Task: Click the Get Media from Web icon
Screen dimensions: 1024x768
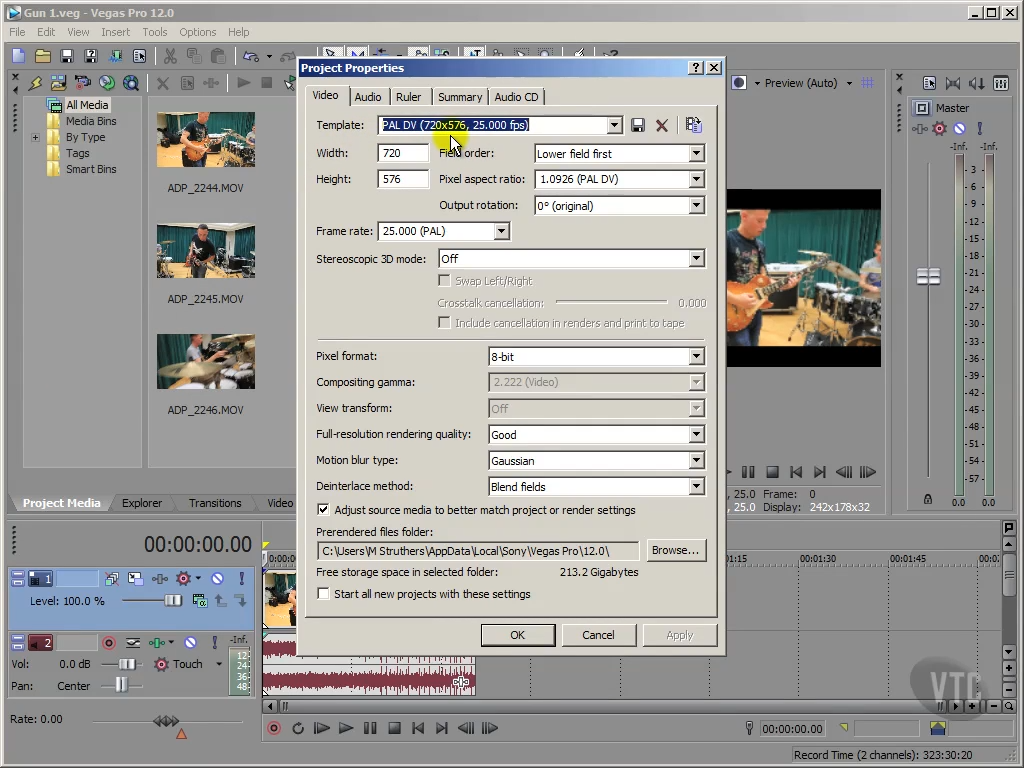Action: (x=131, y=83)
